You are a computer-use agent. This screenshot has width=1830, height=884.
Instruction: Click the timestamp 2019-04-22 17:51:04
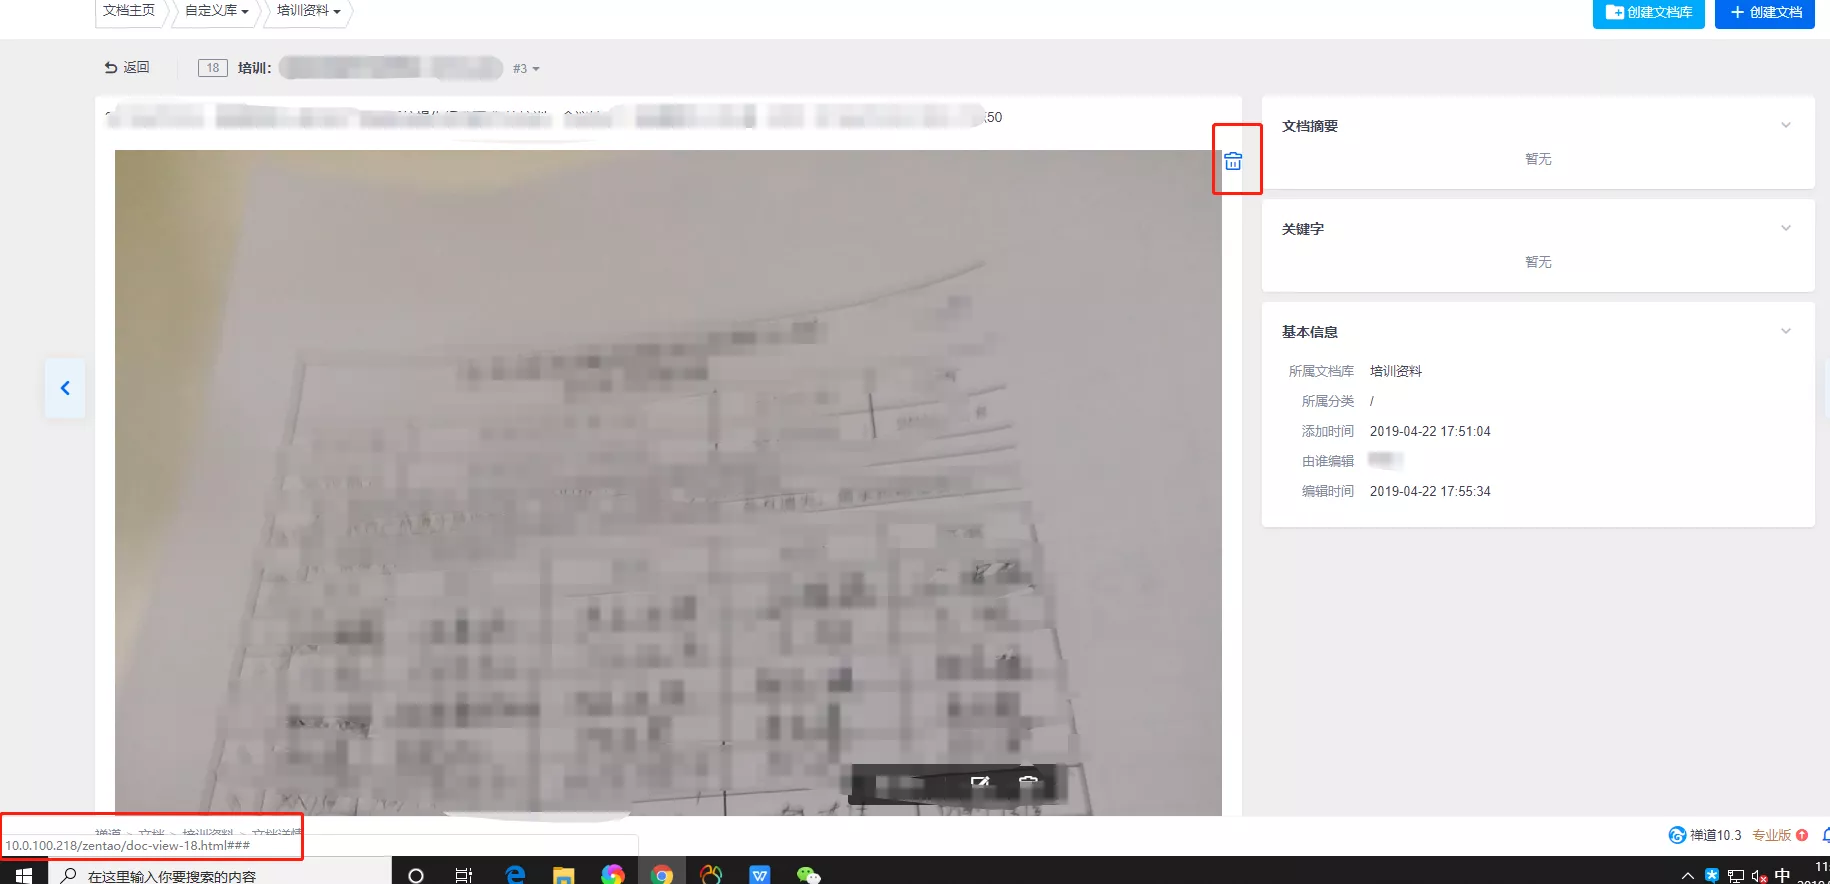tap(1430, 431)
